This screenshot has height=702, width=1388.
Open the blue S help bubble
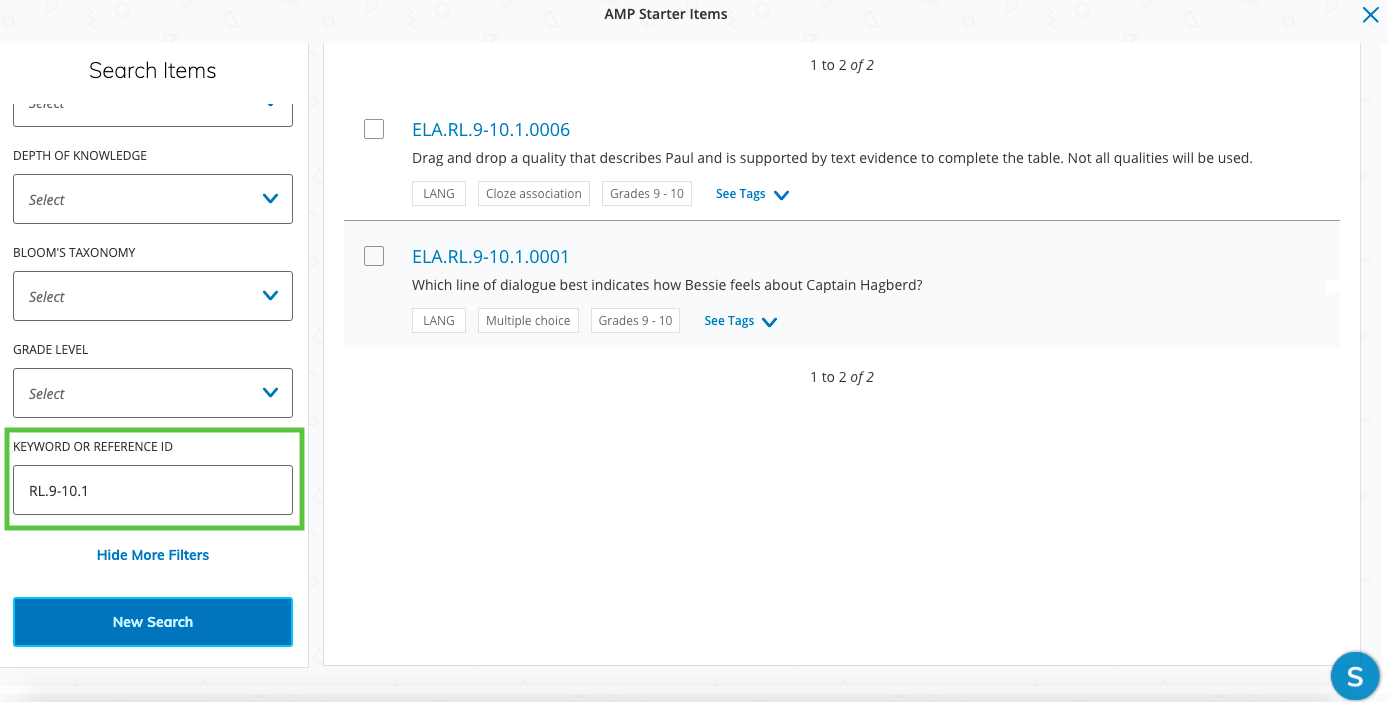[x=1355, y=676]
